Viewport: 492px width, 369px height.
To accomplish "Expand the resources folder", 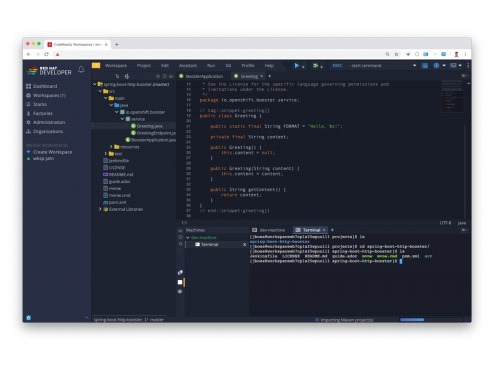I will pyautogui.click(x=111, y=147).
